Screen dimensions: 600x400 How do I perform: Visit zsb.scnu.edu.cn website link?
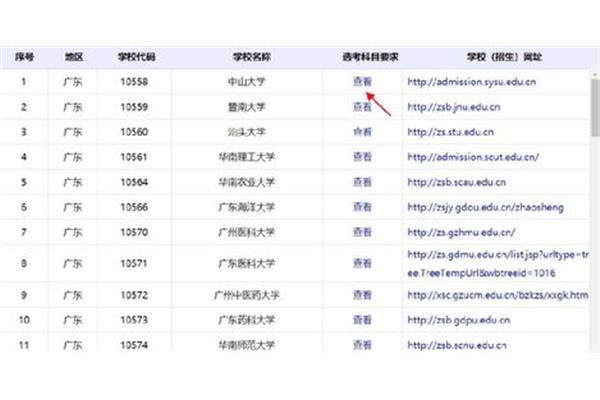click(x=457, y=345)
